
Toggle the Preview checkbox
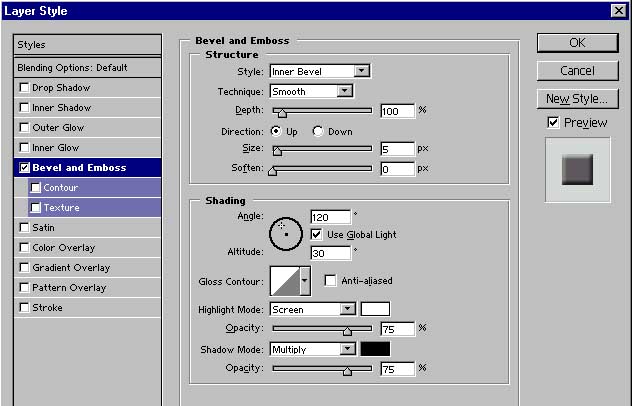click(x=553, y=122)
